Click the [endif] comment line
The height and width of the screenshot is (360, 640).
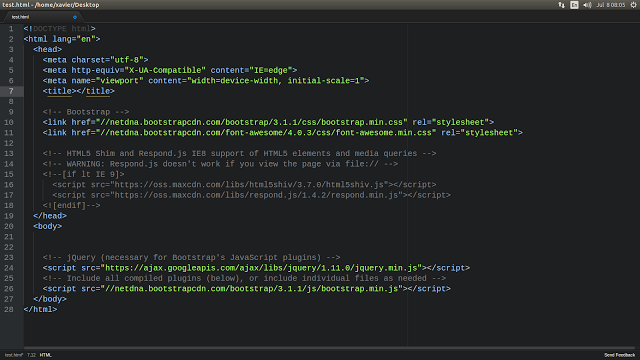click(x=71, y=206)
